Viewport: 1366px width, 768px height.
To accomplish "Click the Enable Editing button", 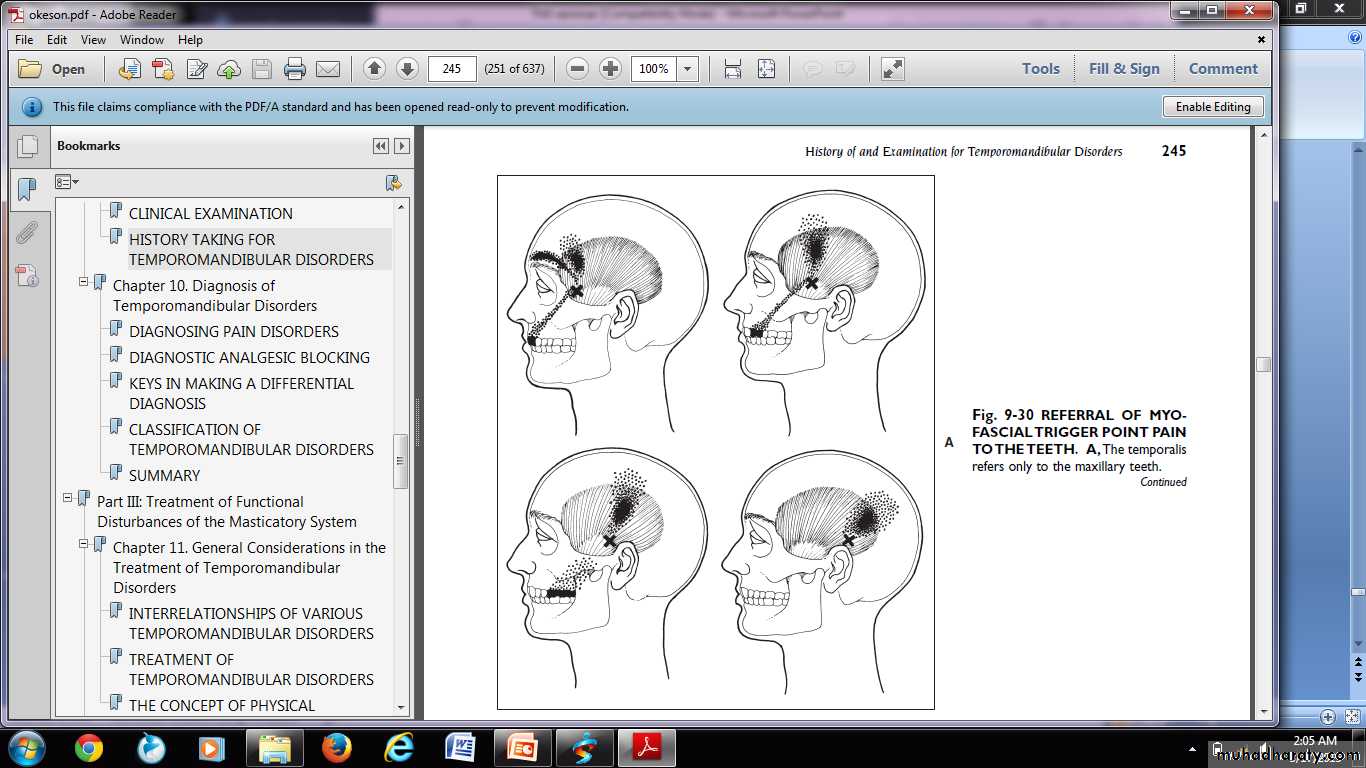I will point(1212,107).
